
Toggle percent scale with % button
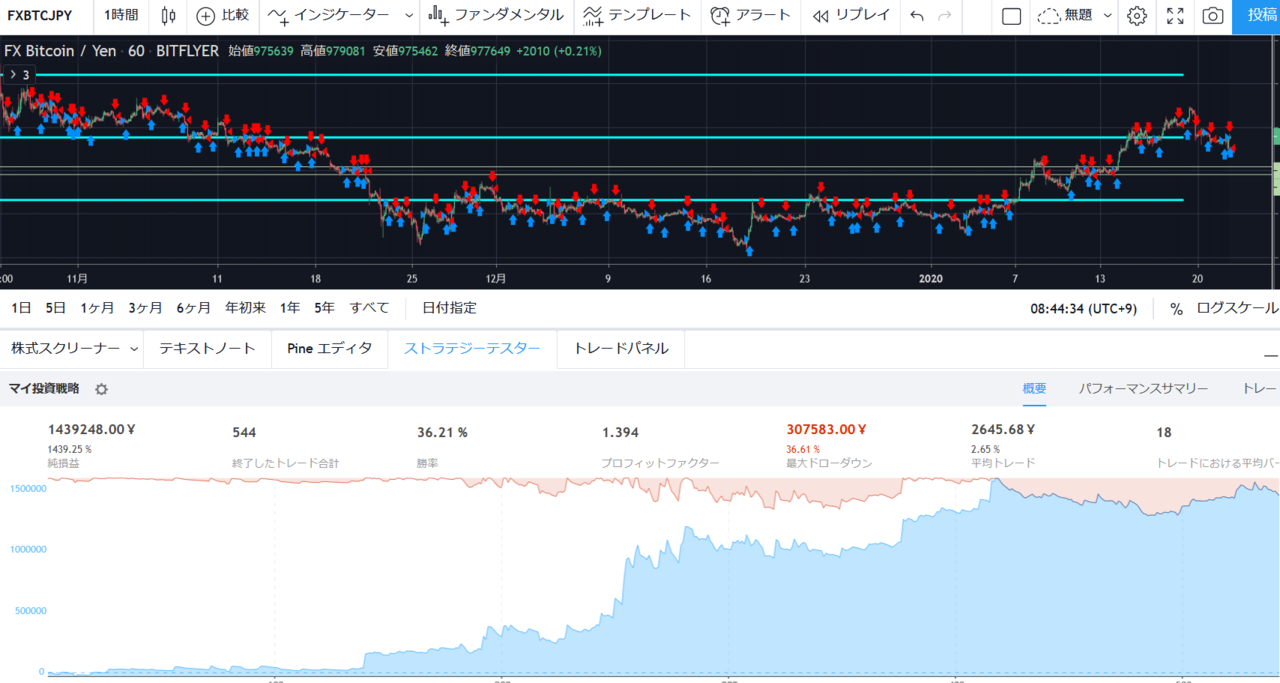coord(1176,309)
